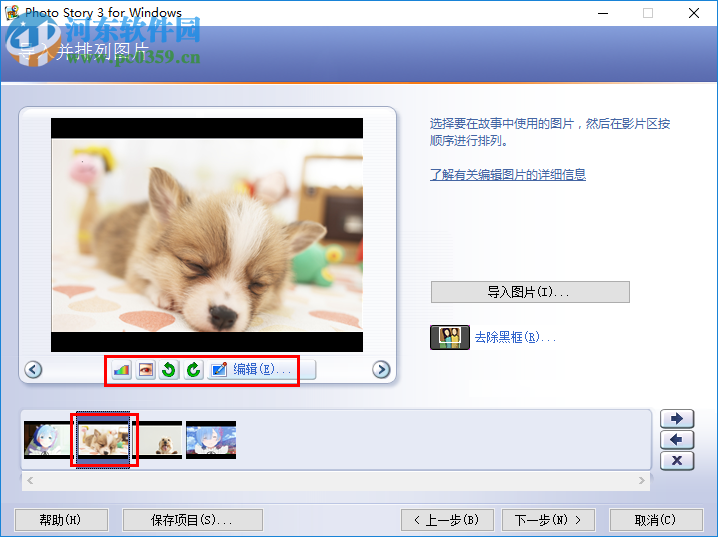The image size is (718, 537).
Task: Move the selected picture forward in the filmstrip
Action: (x=677, y=418)
